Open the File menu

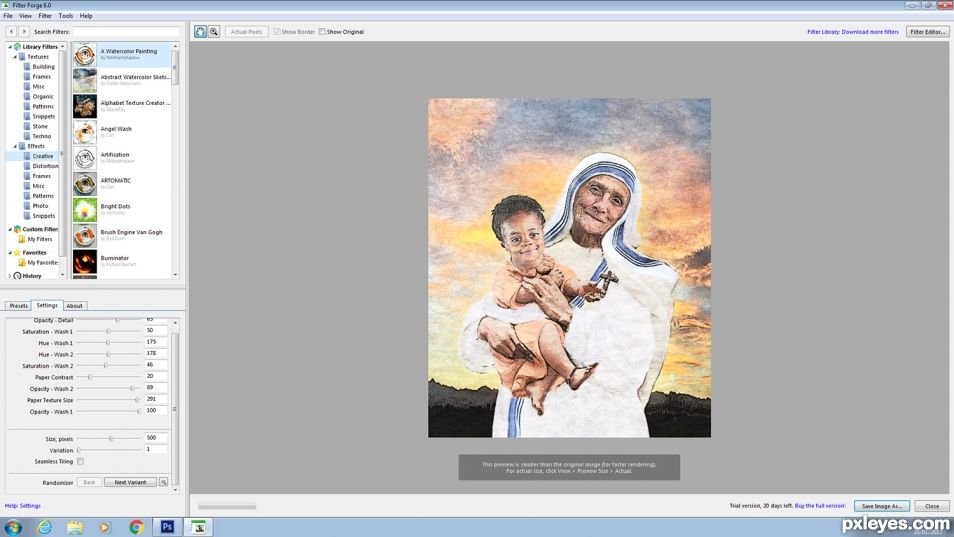tap(8, 16)
